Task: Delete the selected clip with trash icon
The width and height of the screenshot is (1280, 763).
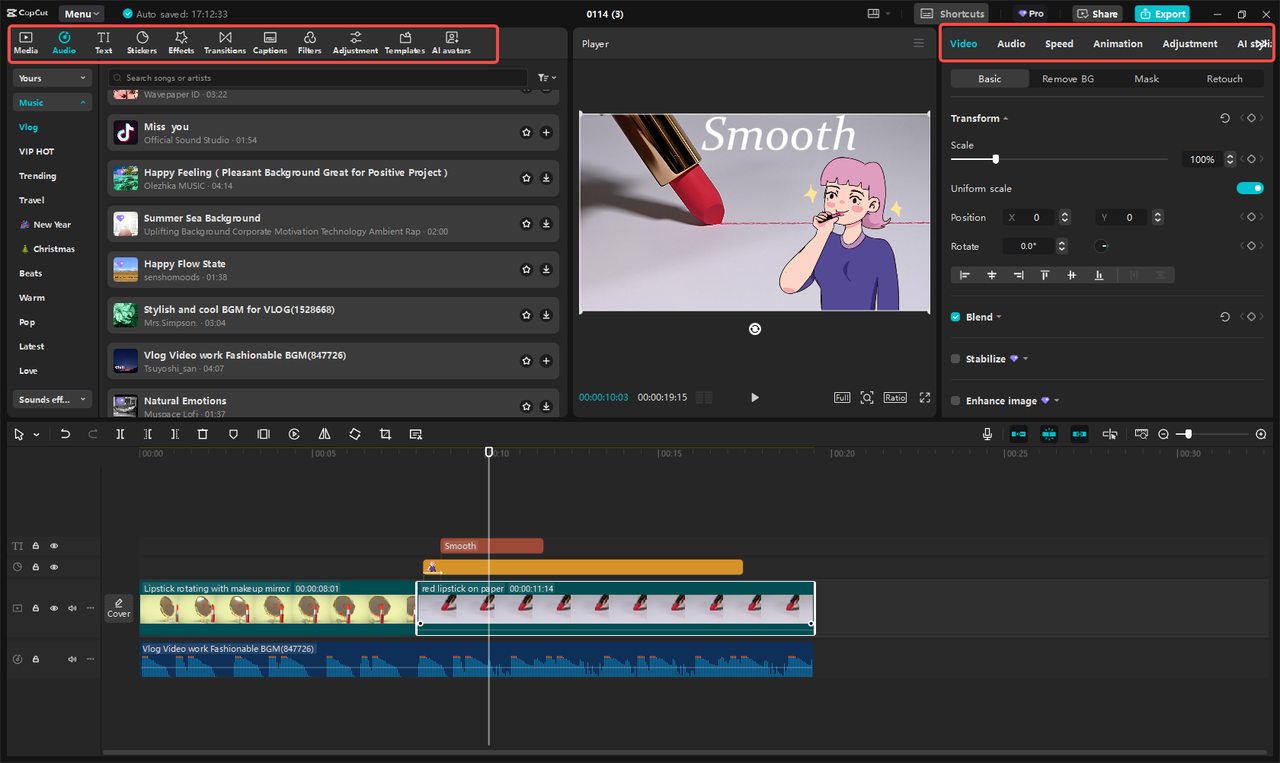Action: point(202,434)
